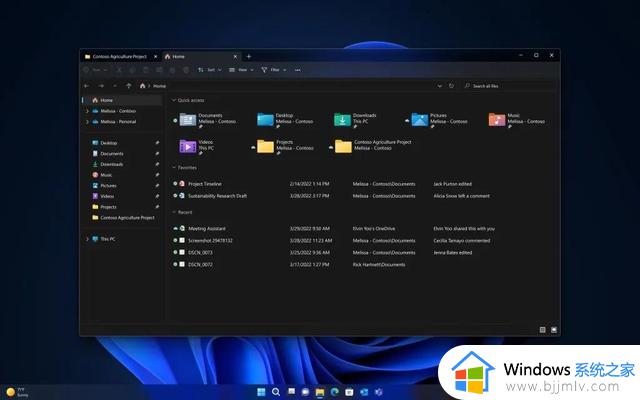
Task: Unpin Music using its sidebar pin icon
Action: click(x=157, y=175)
